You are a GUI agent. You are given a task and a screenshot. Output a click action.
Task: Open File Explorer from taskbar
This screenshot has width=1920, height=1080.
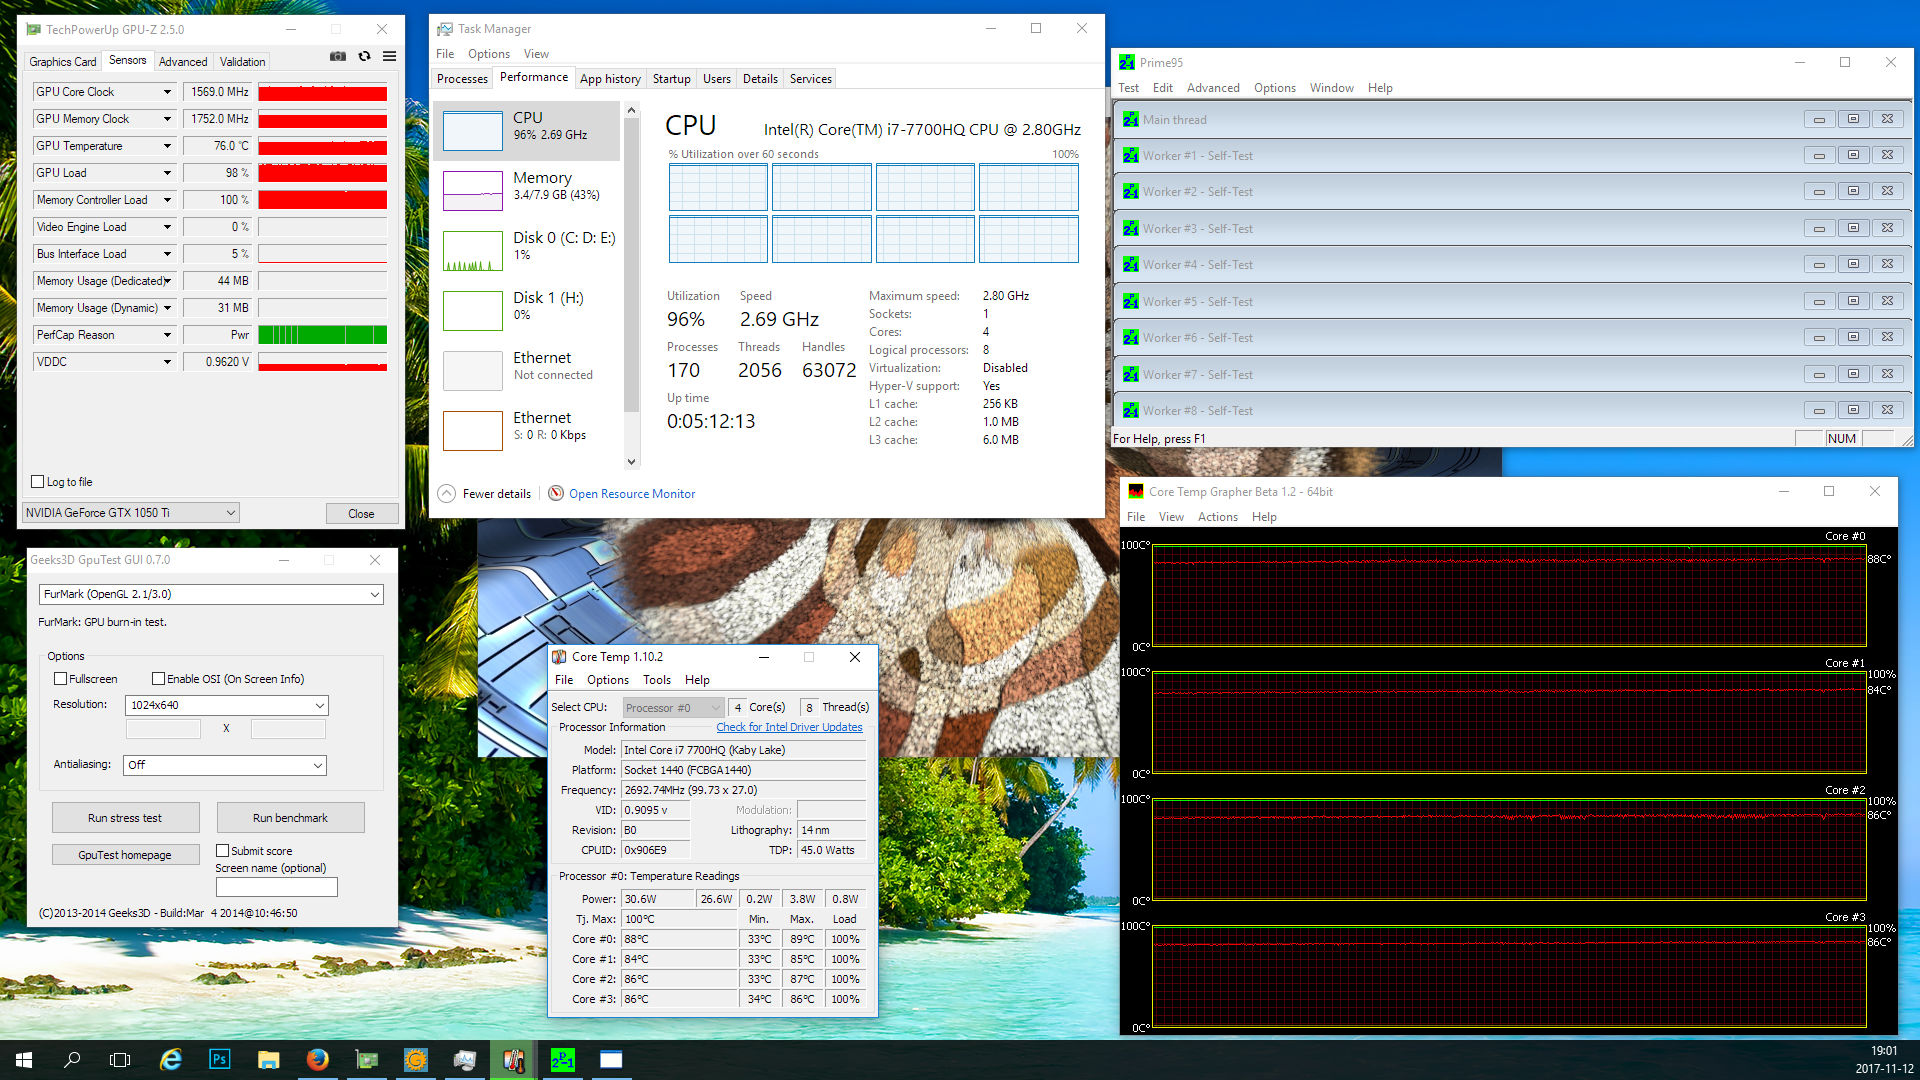tap(268, 1060)
